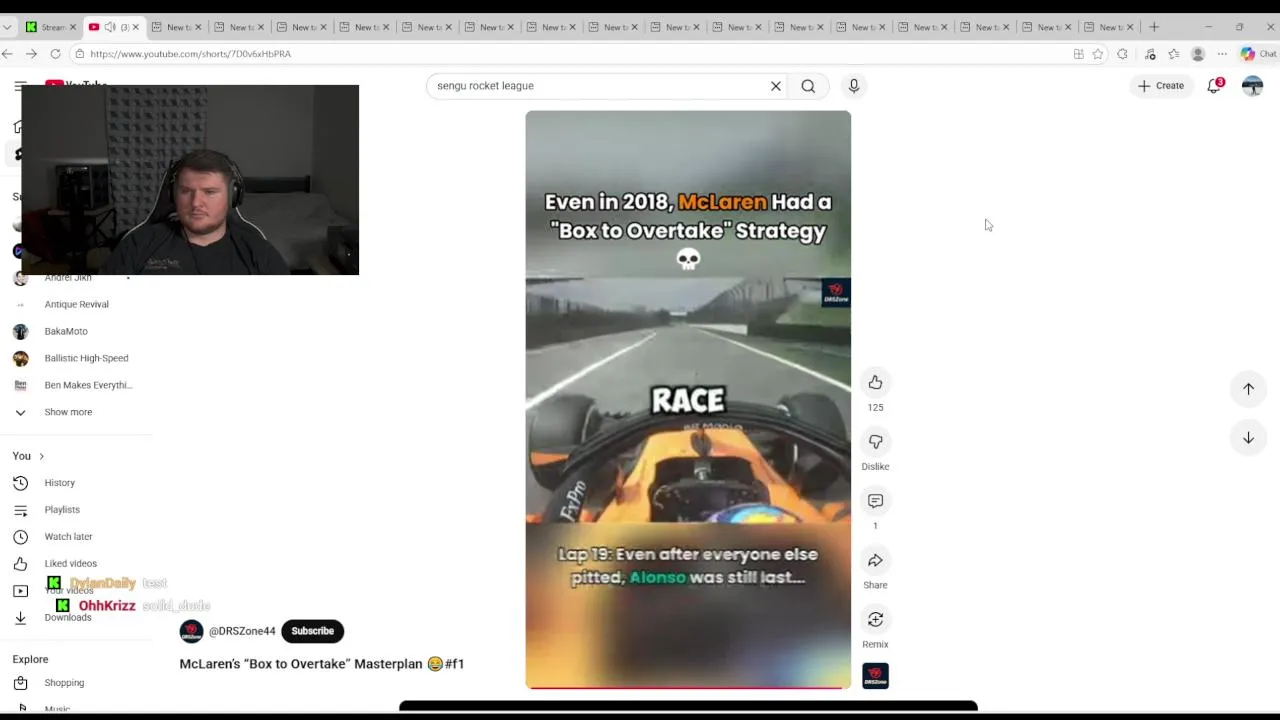Open Antique Revival subscription
The image size is (1280, 720).
[76, 304]
